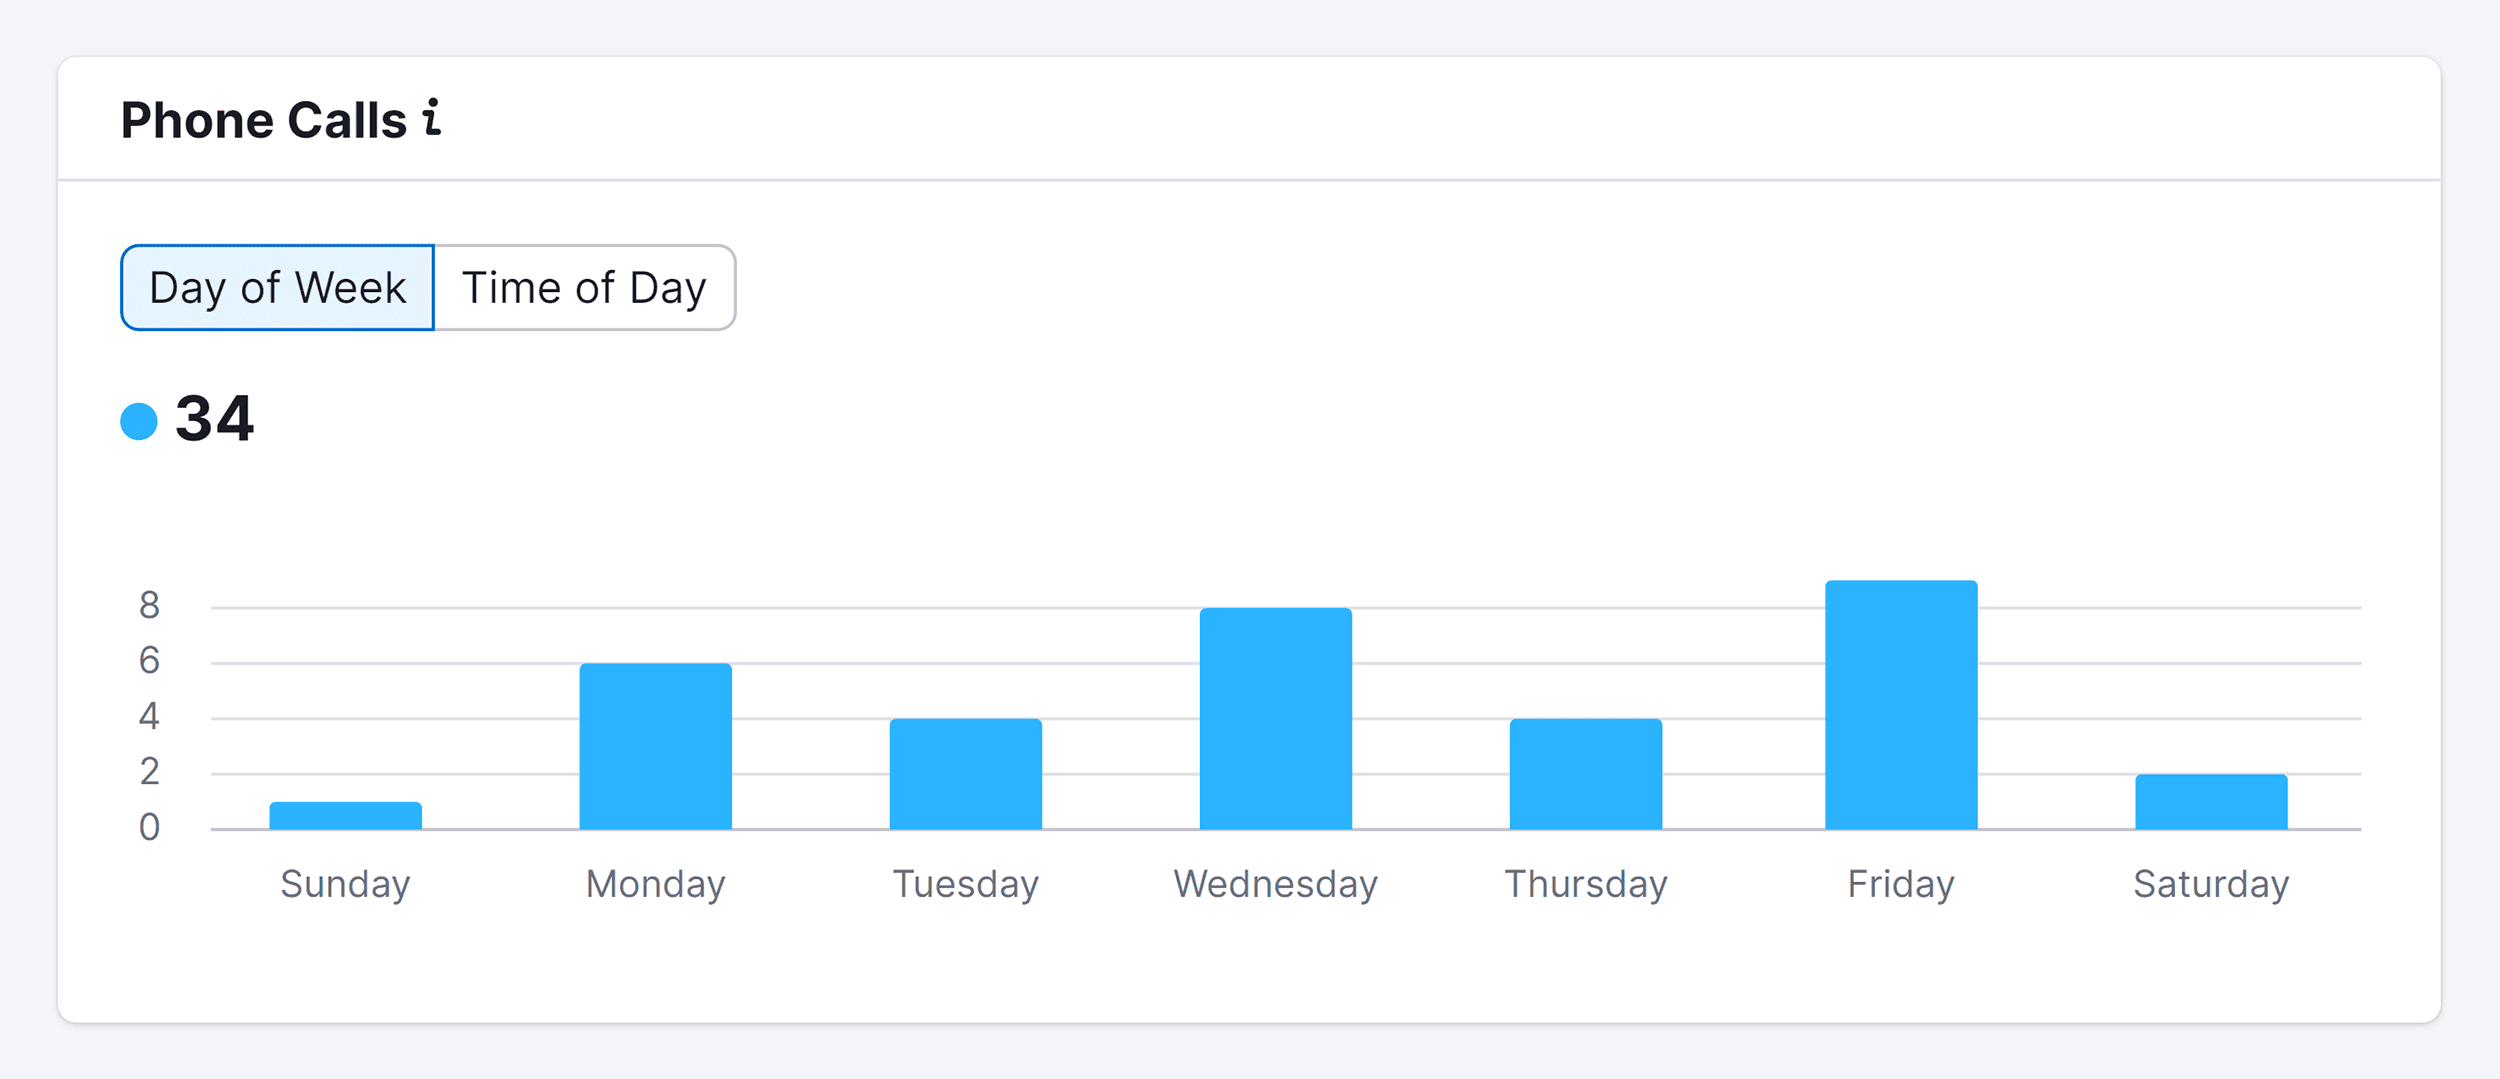Screen dimensions: 2500x1079
Task: Select the Wednesday bar
Action: (x=1275, y=718)
